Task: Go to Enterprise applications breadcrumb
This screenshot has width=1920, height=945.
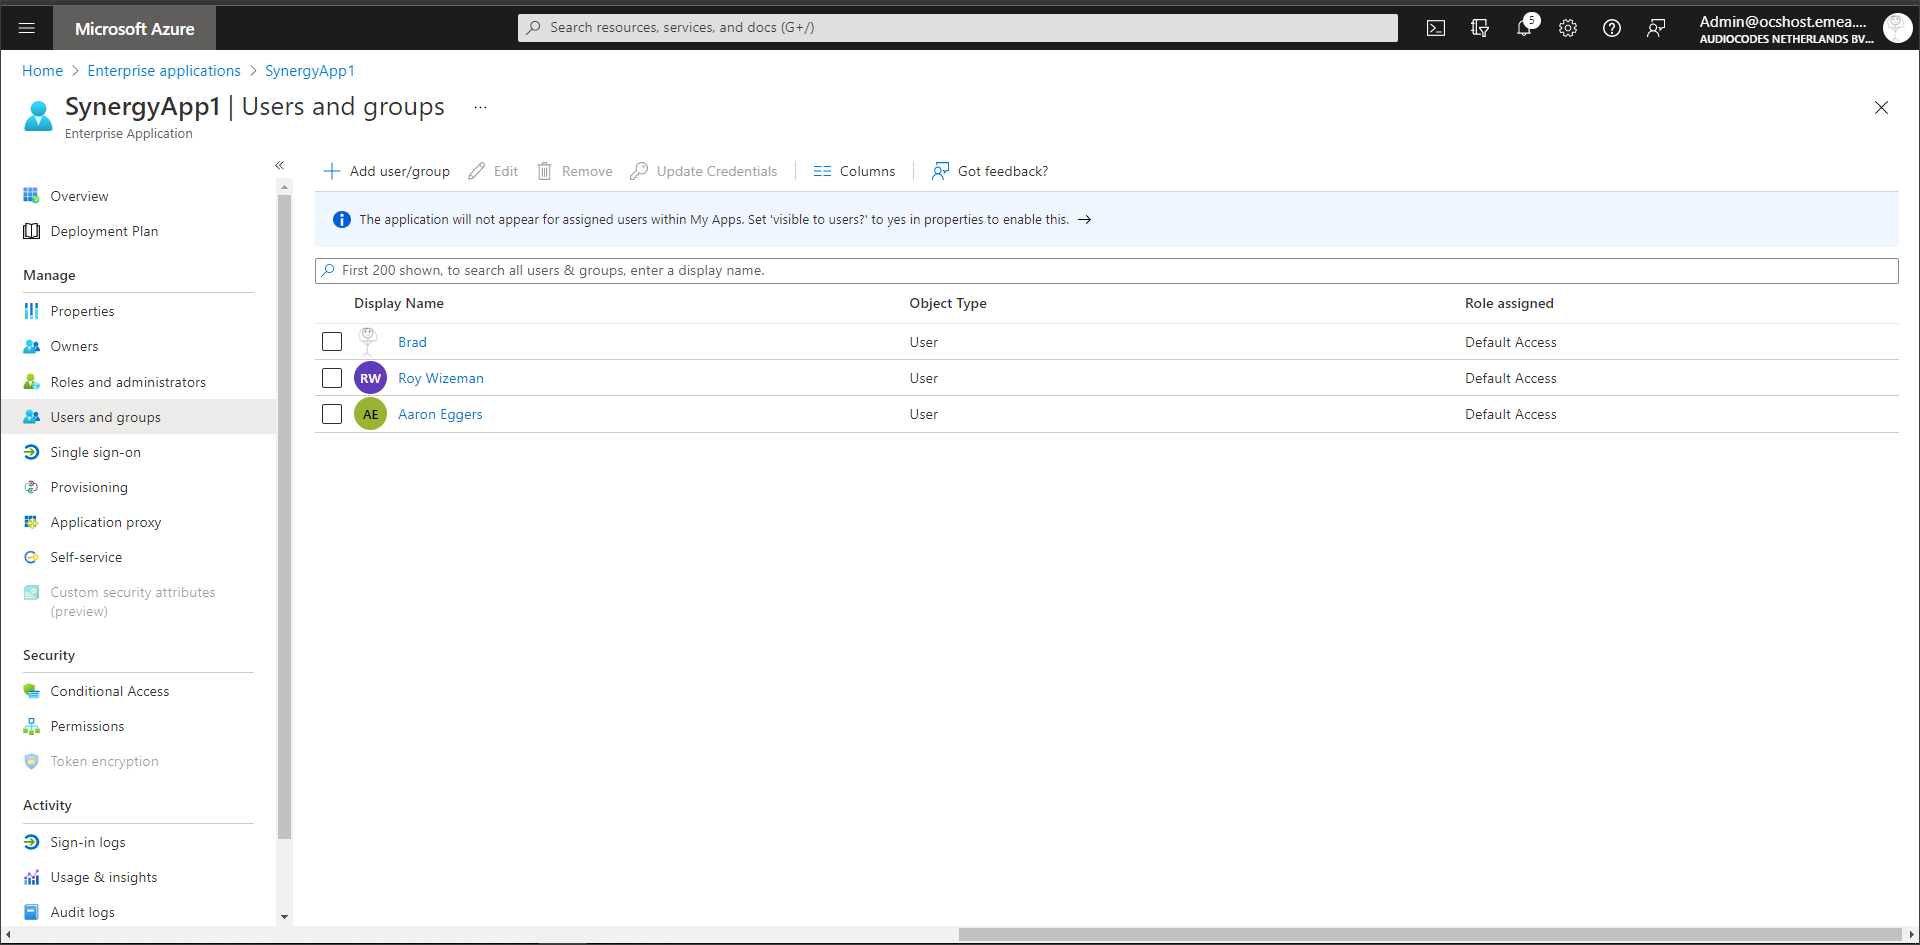Action: pyautogui.click(x=164, y=71)
